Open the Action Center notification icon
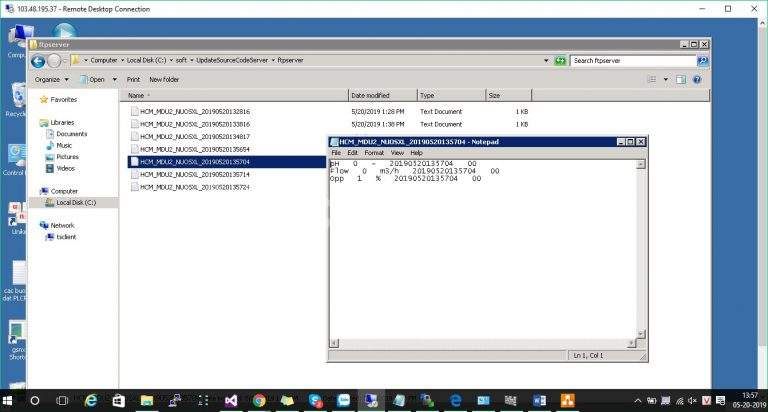Viewport: 768px width, 412px height. tap(720, 401)
